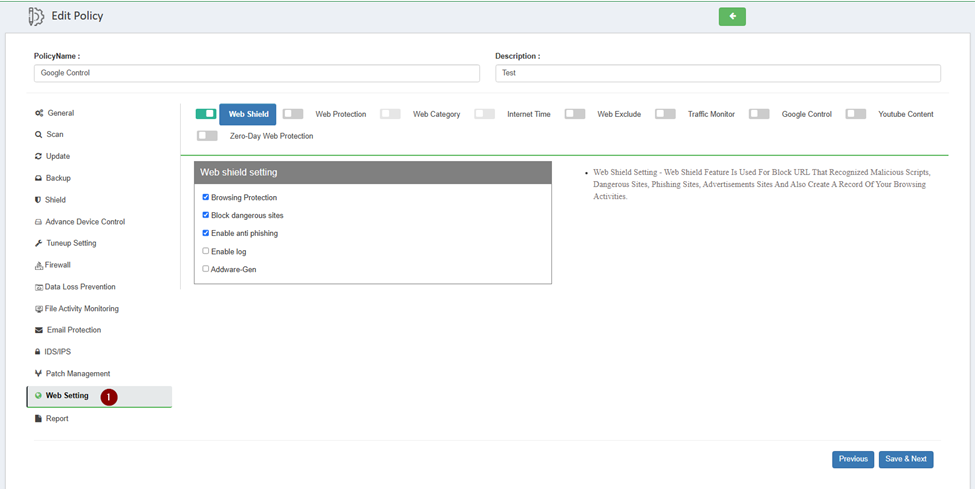Enable the Web Exclude toggle switch
The width and height of the screenshot is (975, 489).
(575, 114)
